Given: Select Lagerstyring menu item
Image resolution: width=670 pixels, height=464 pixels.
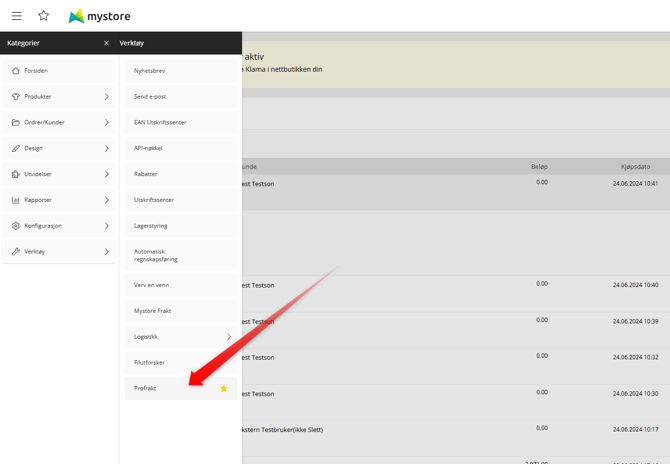Looking at the screenshot, I should [x=181, y=226].
